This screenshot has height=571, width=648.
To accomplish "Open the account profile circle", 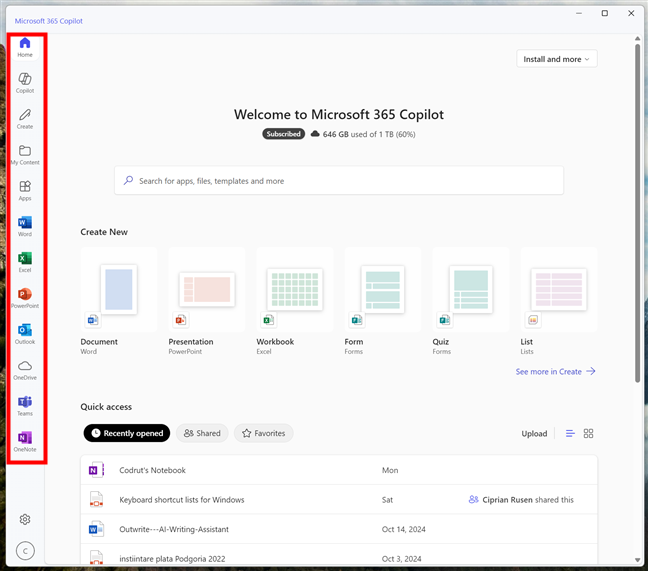I will 25,551.
